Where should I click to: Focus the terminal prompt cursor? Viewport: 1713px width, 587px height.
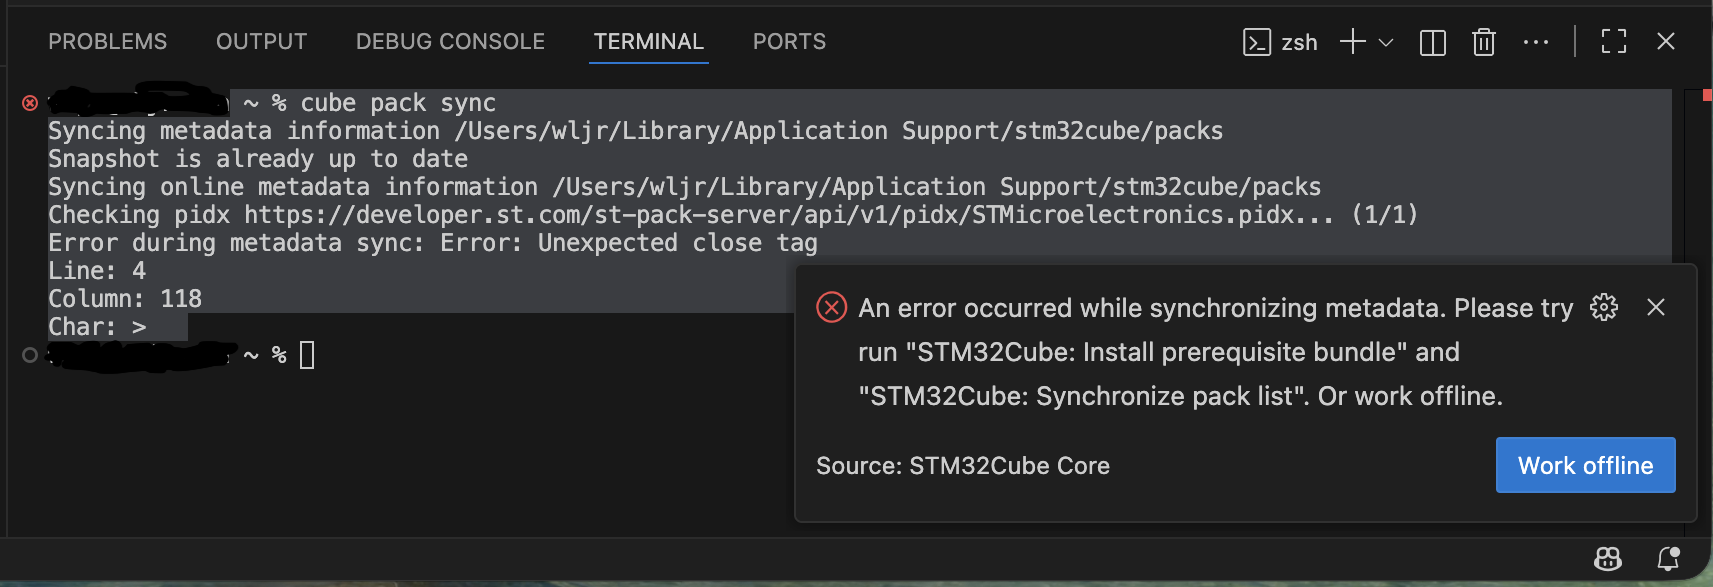[307, 355]
